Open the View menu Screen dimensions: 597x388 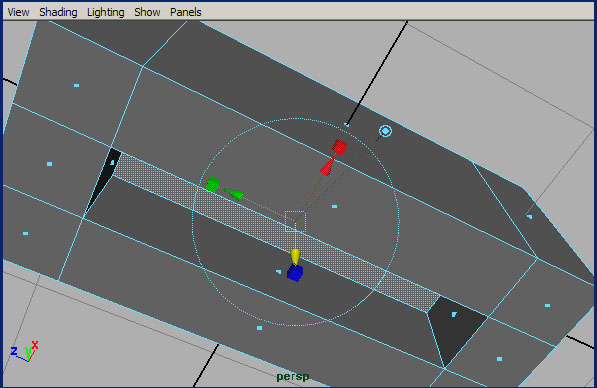(x=18, y=12)
